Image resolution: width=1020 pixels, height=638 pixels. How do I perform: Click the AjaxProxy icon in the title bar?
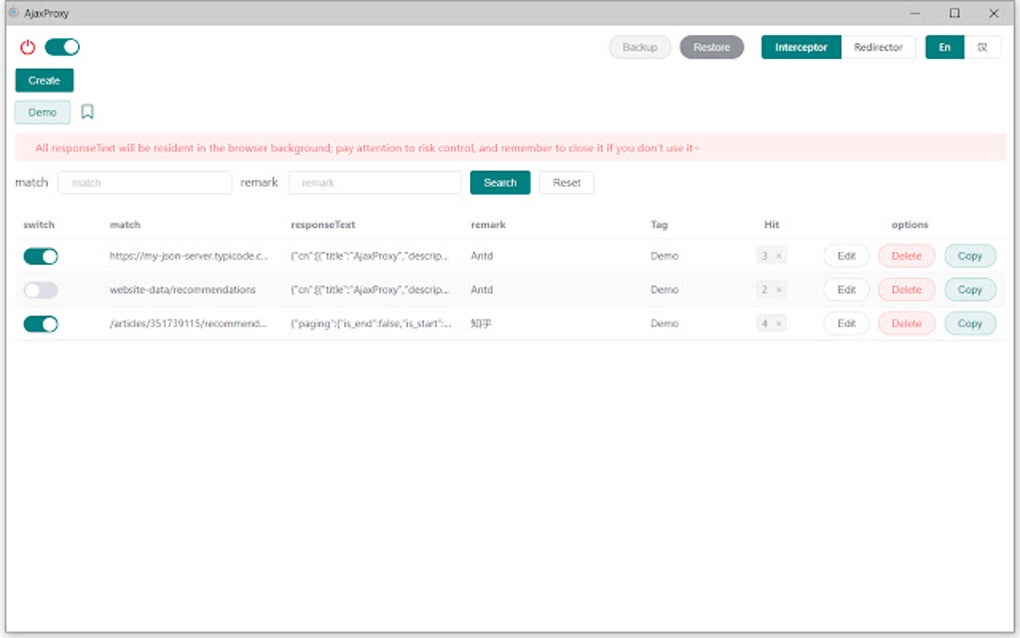pos(15,12)
